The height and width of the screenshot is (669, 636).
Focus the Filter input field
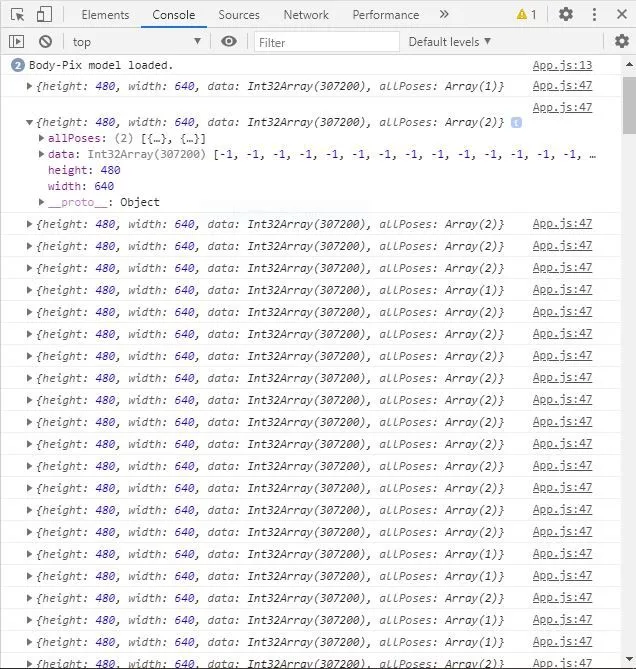coord(327,42)
